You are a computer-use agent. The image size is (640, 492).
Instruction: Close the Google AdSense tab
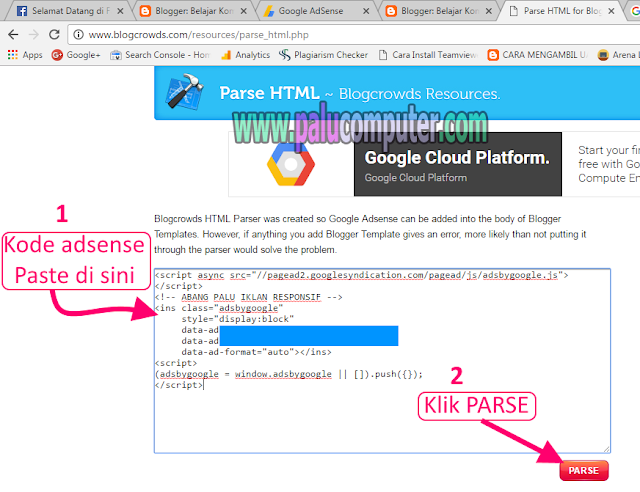pos(366,11)
